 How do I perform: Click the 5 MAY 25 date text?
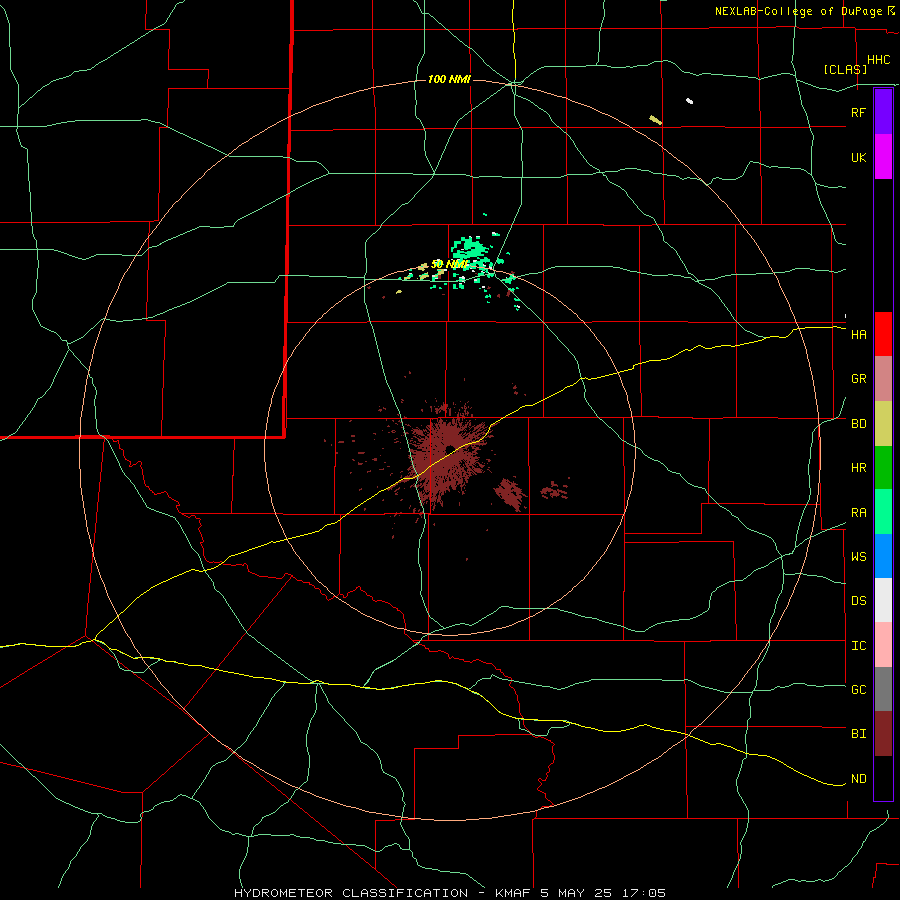[577, 893]
